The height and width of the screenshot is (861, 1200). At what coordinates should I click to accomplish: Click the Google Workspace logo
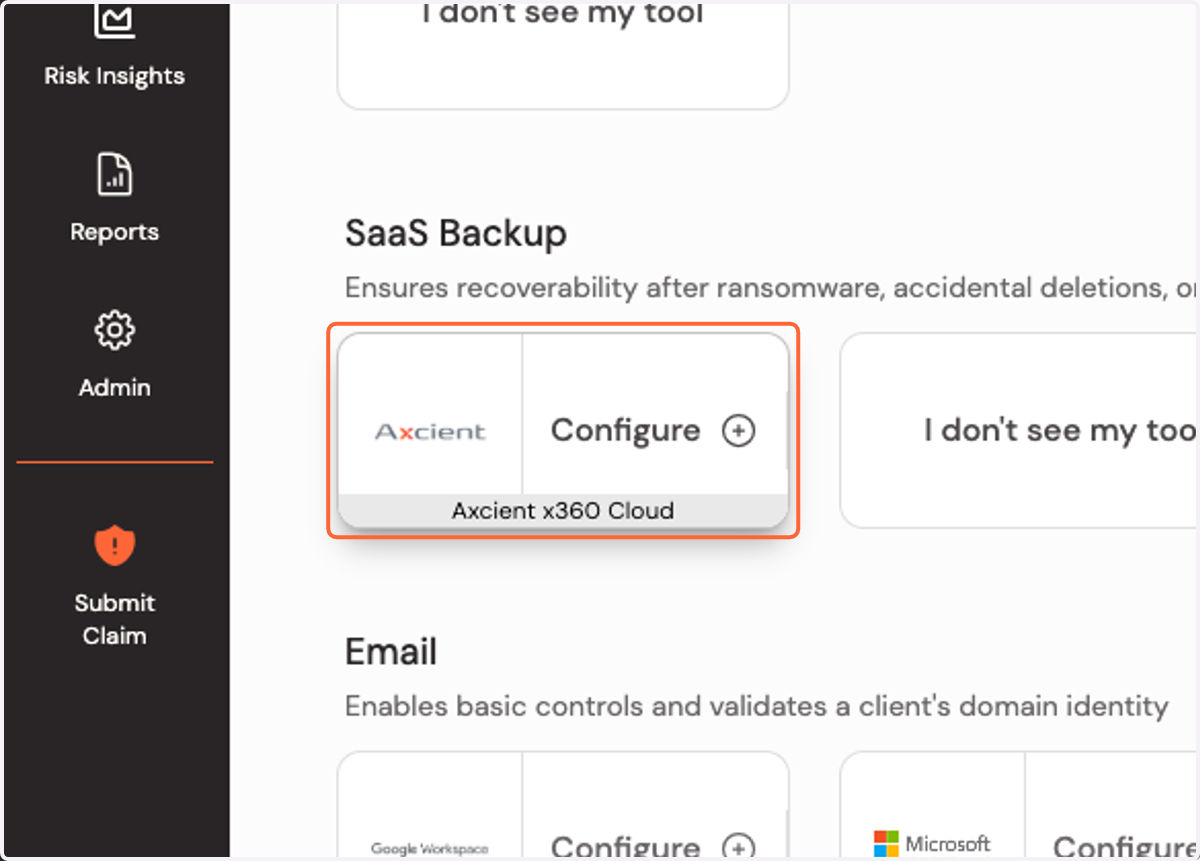click(430, 848)
